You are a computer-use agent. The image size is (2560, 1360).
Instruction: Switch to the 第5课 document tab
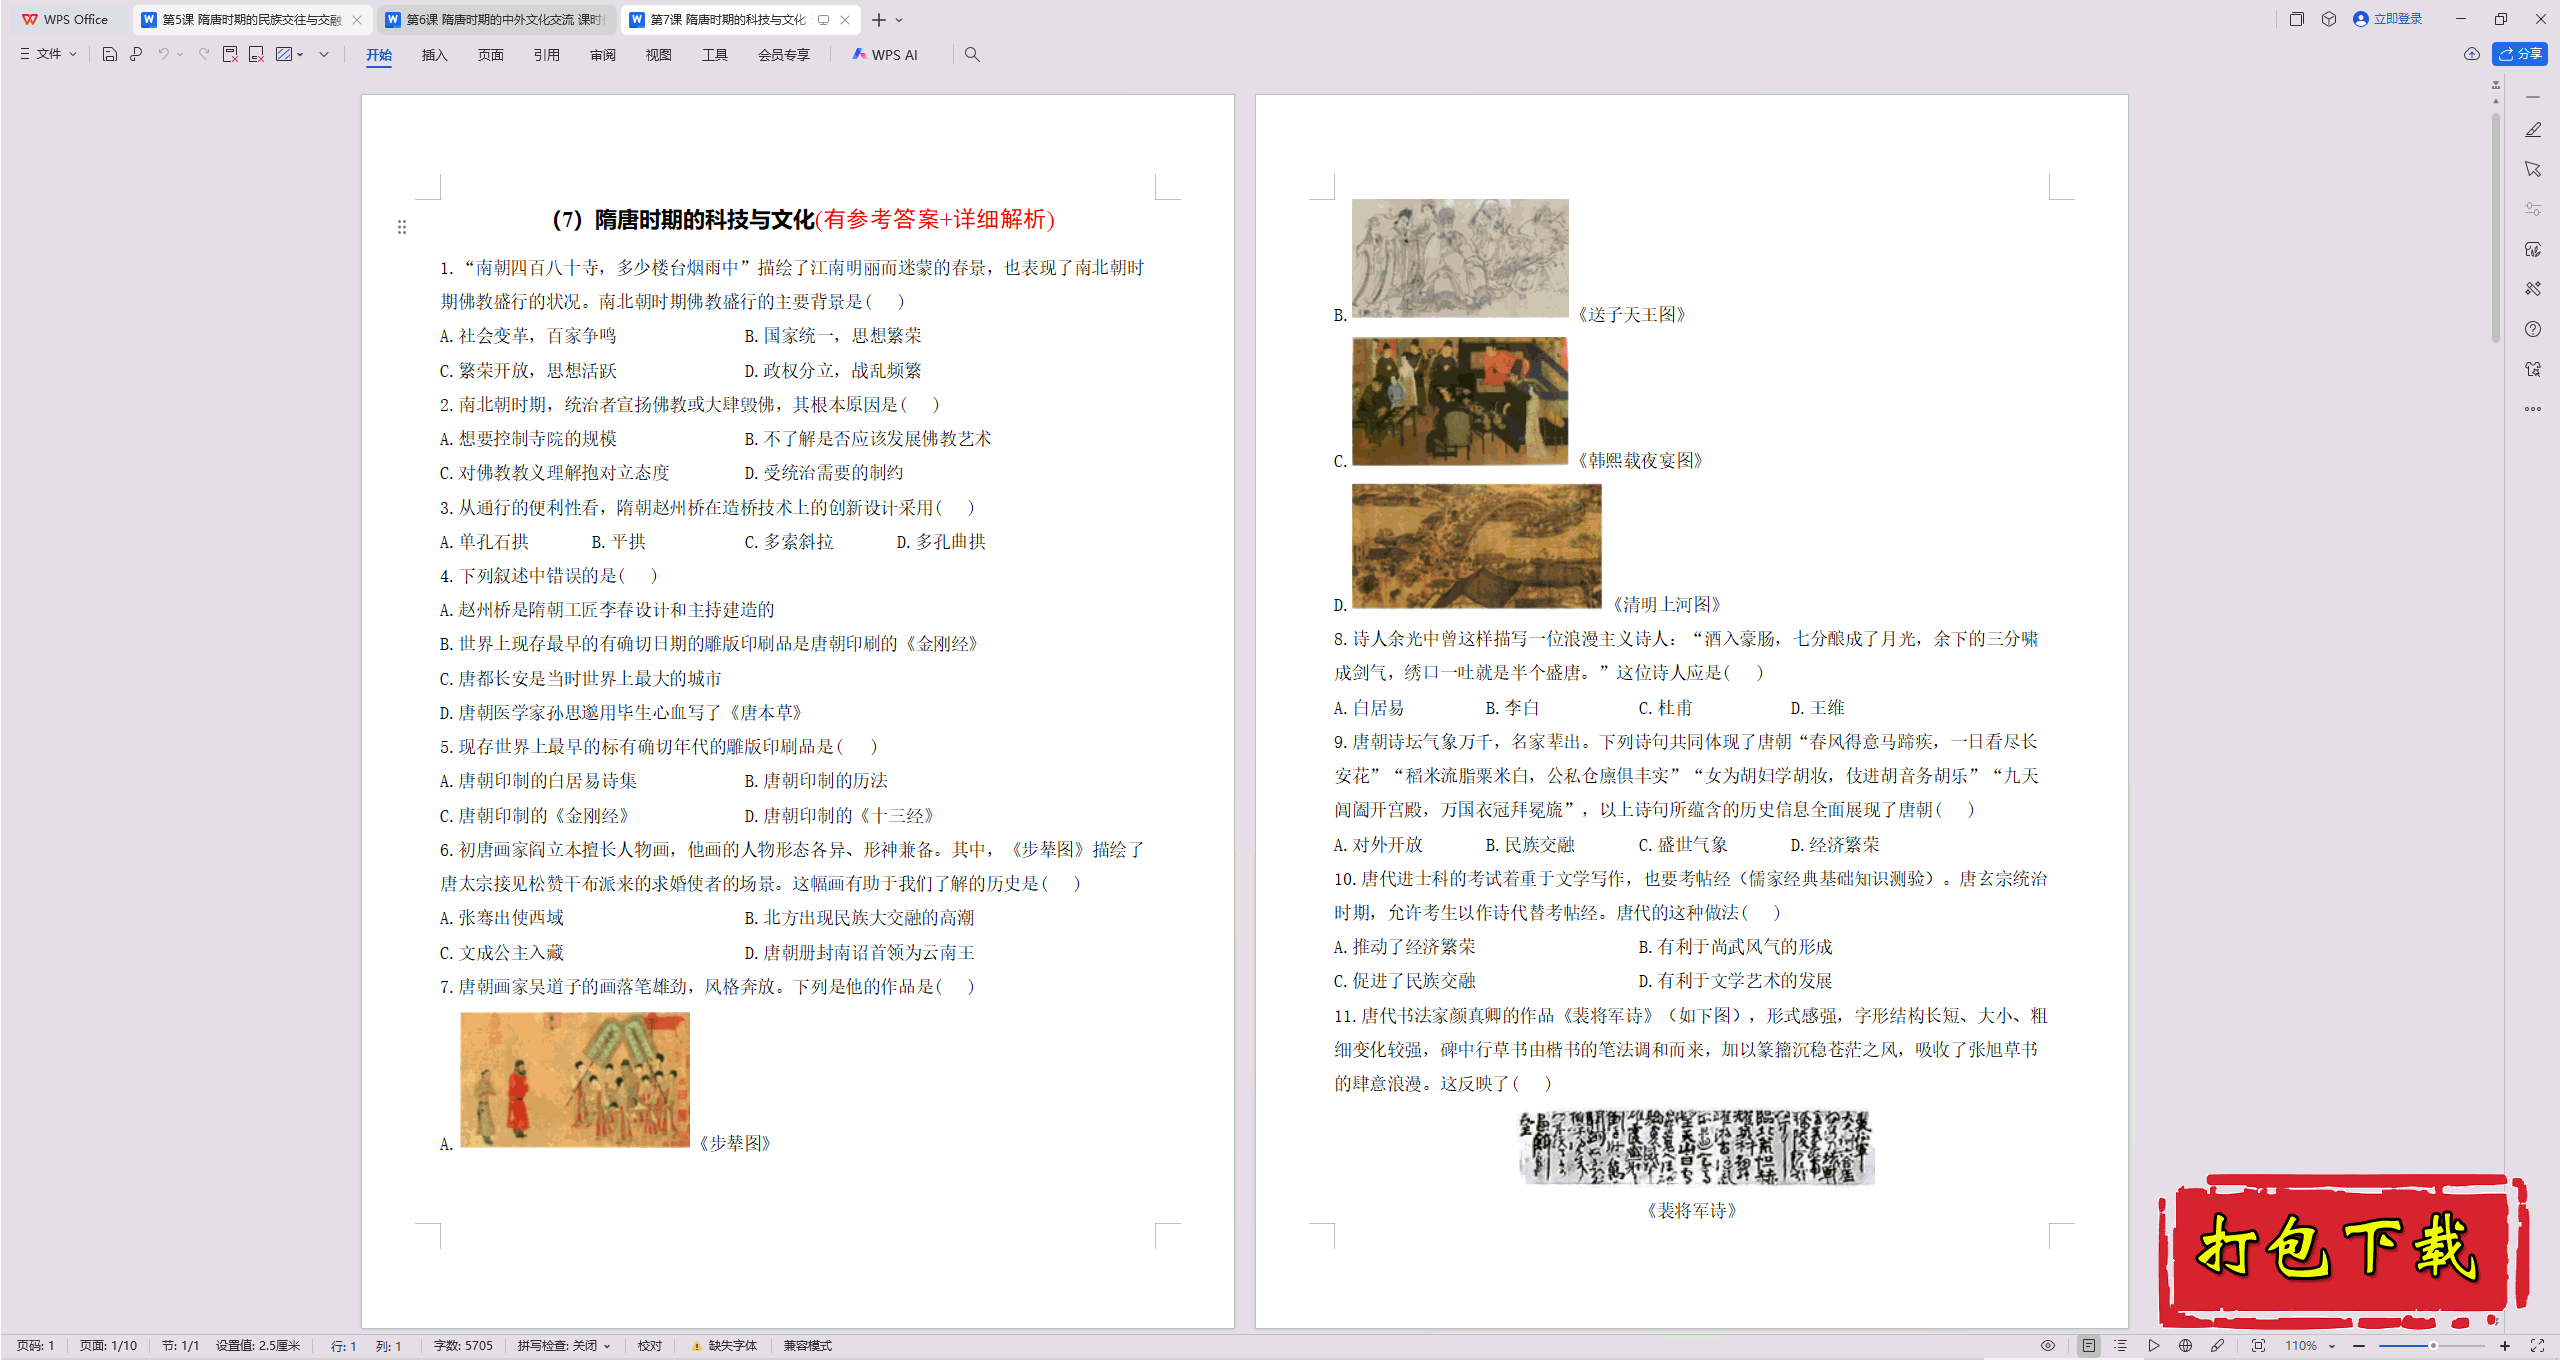point(252,19)
